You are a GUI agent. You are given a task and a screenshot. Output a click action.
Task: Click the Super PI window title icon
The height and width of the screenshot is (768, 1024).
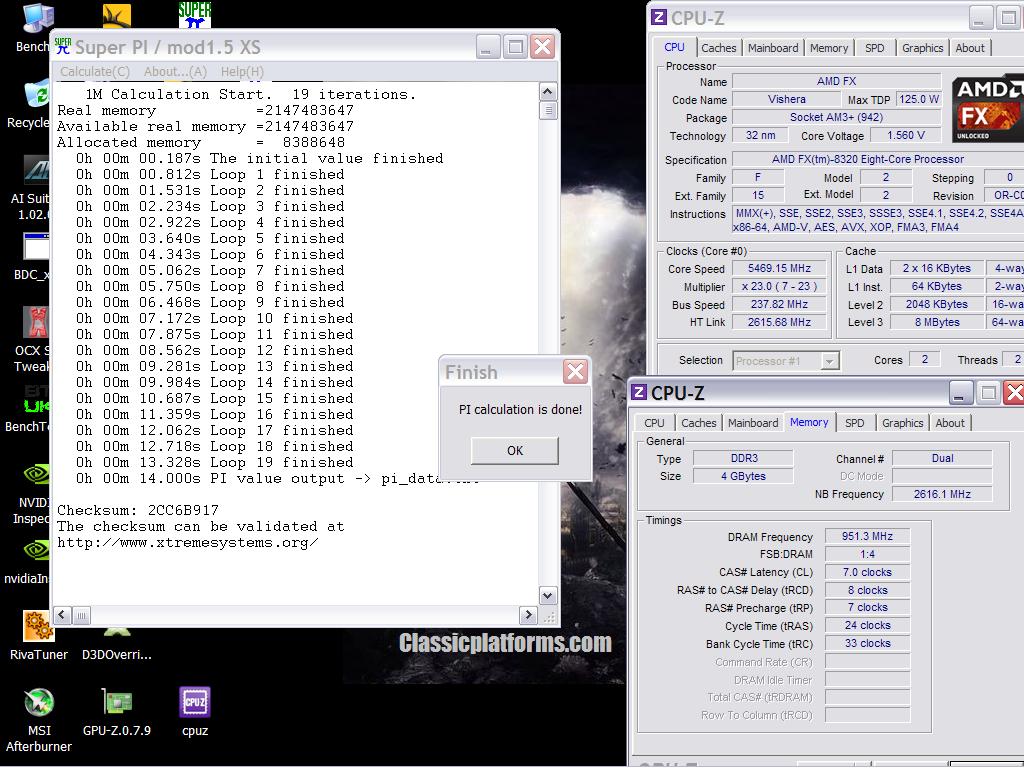[63, 46]
